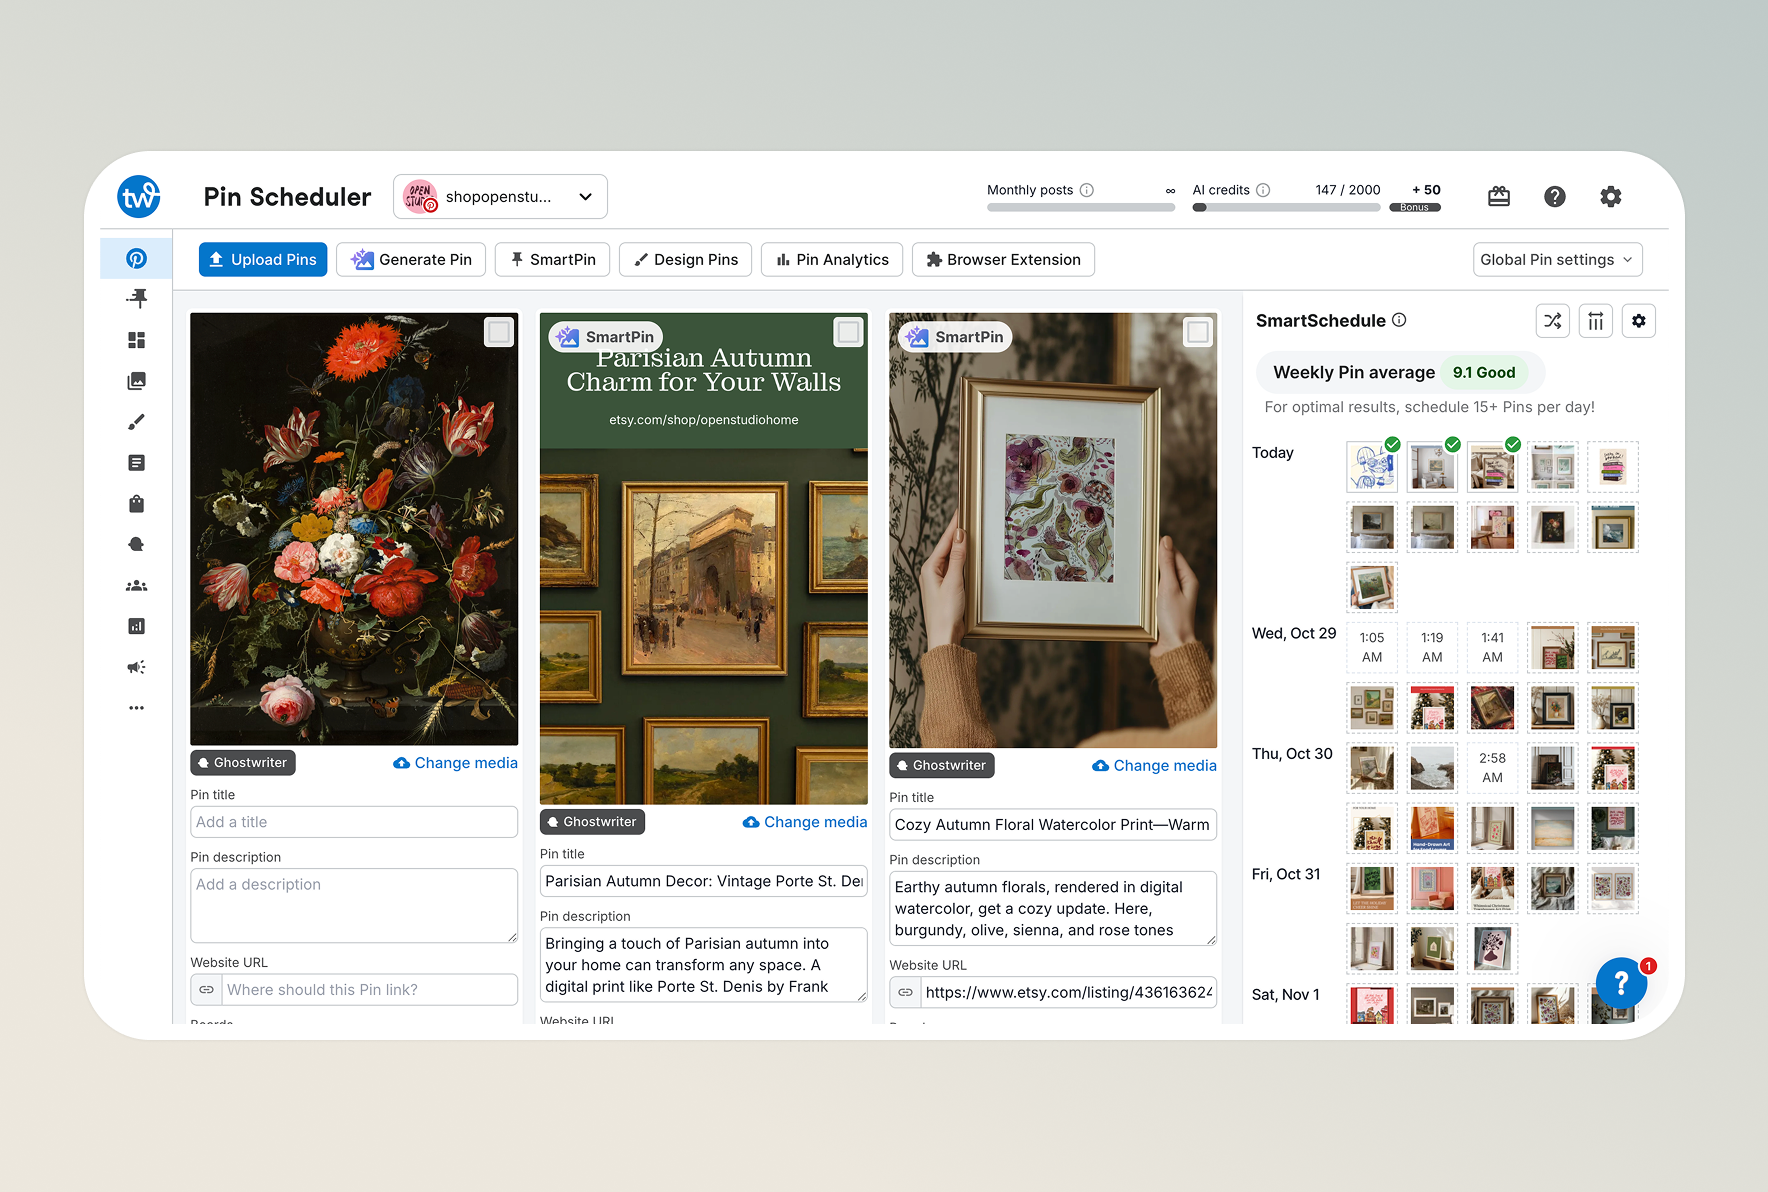The width and height of the screenshot is (1768, 1192).
Task: Click Ghostwriter under the floral painting pin
Action: pyautogui.click(x=243, y=763)
